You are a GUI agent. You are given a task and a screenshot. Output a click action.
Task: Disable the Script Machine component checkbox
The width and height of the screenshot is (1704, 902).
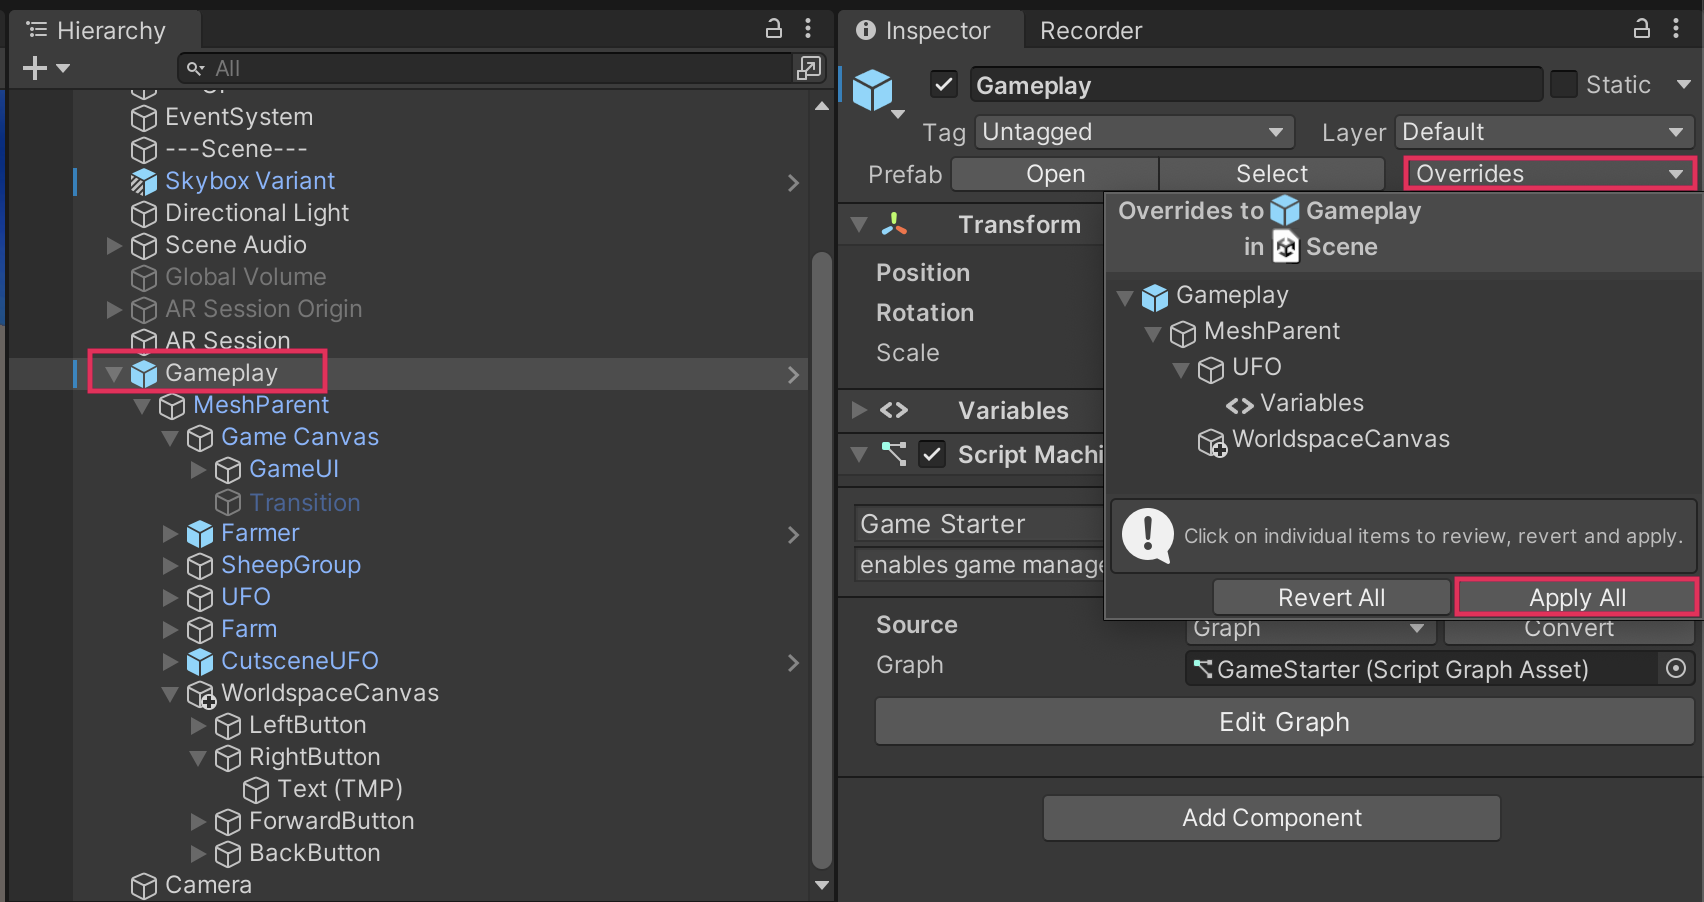tap(932, 455)
